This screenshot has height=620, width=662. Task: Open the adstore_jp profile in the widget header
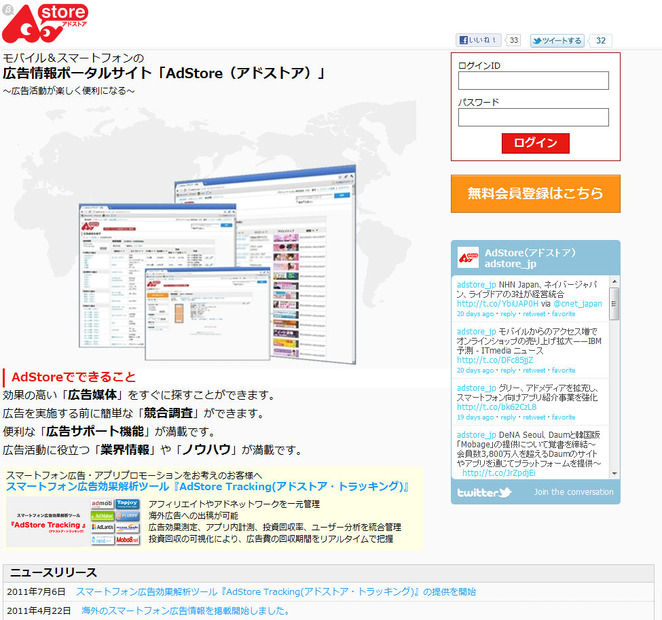[x=510, y=264]
